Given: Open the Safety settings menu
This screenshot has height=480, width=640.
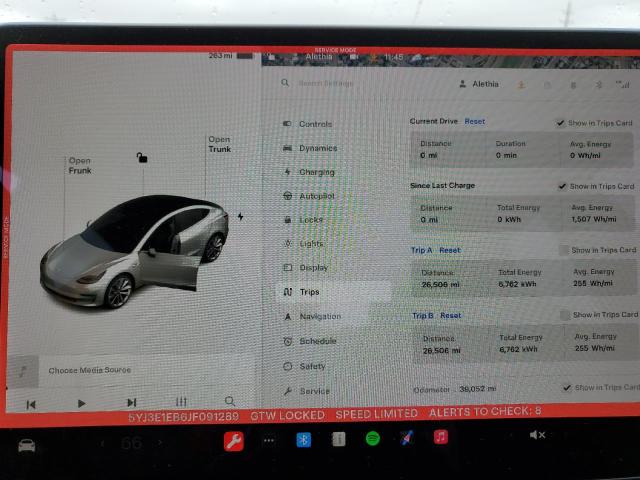Looking at the screenshot, I should pos(305,366).
